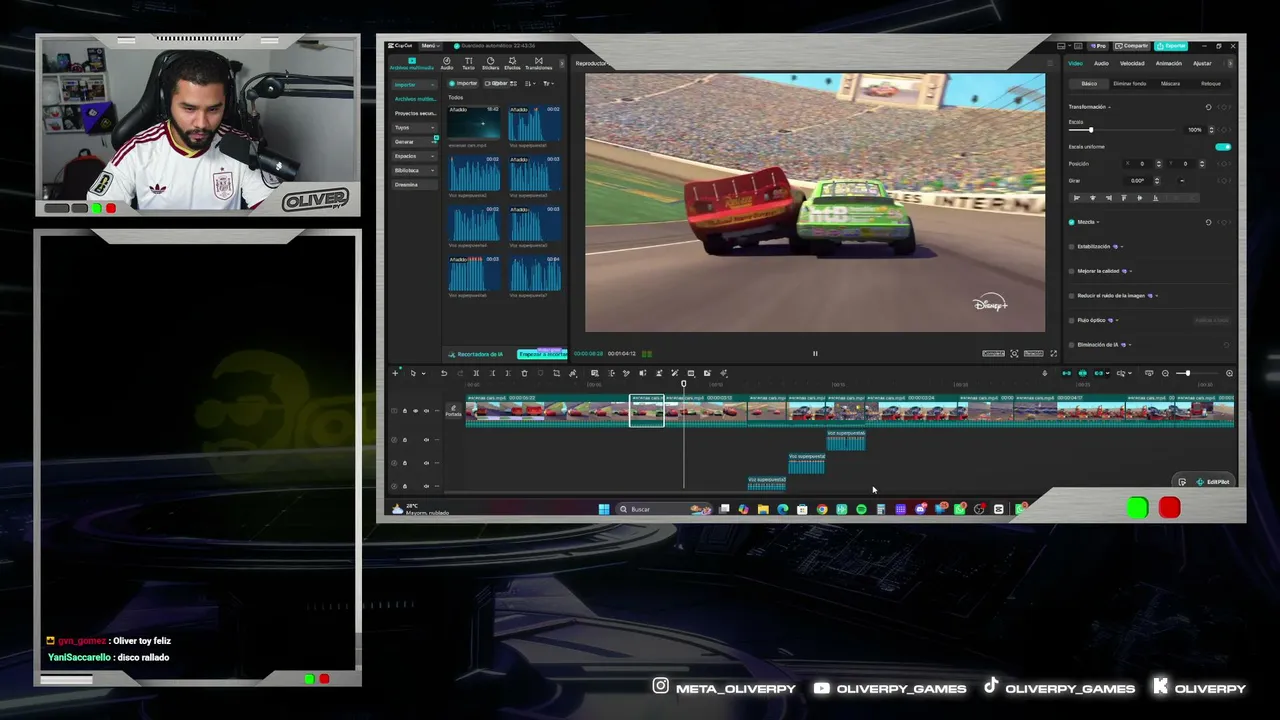
Task: Expand the player to fullscreen
Action: [1053, 353]
